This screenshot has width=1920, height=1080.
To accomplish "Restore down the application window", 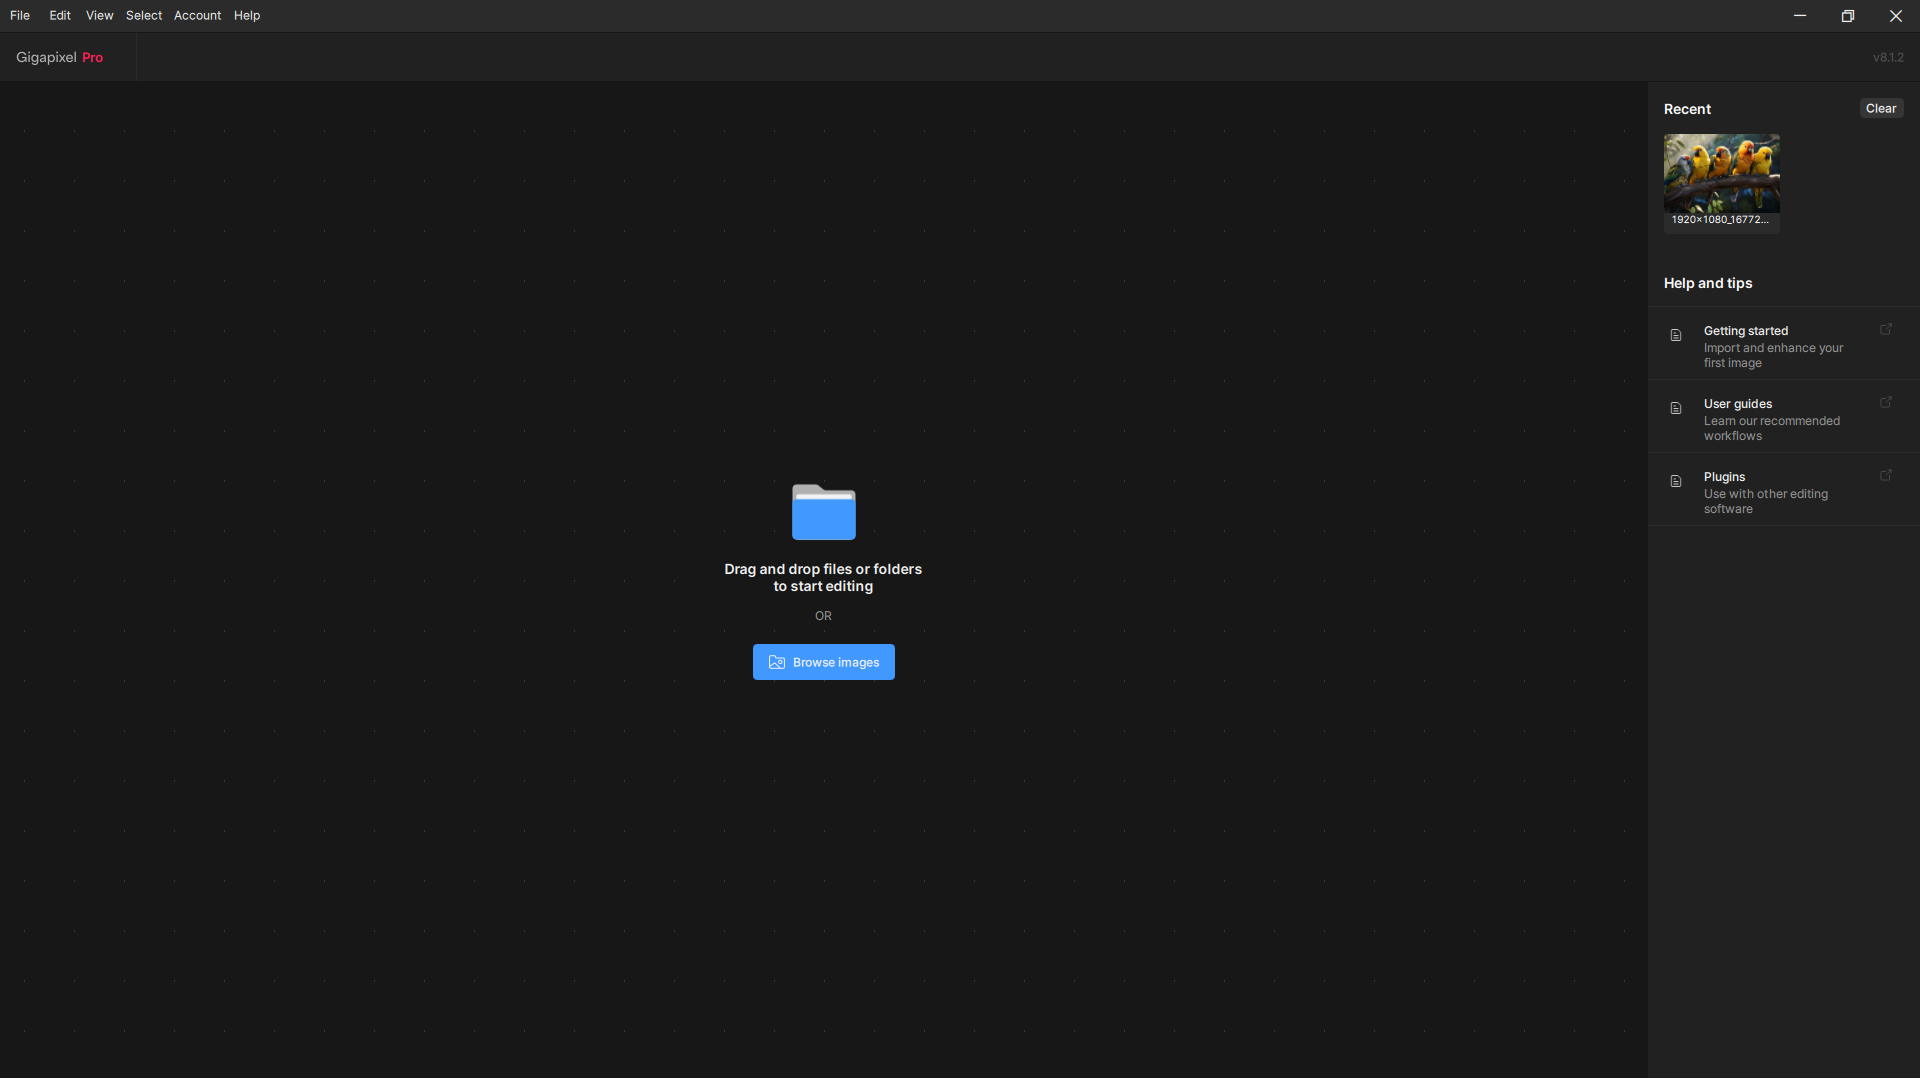I will point(1847,15).
